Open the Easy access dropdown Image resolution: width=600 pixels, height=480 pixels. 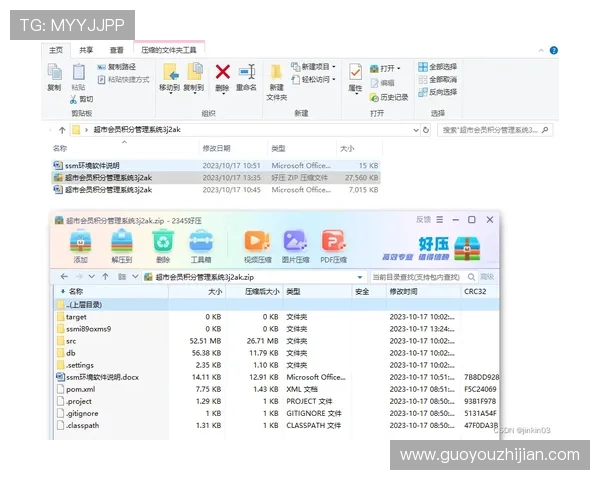click(x=313, y=80)
